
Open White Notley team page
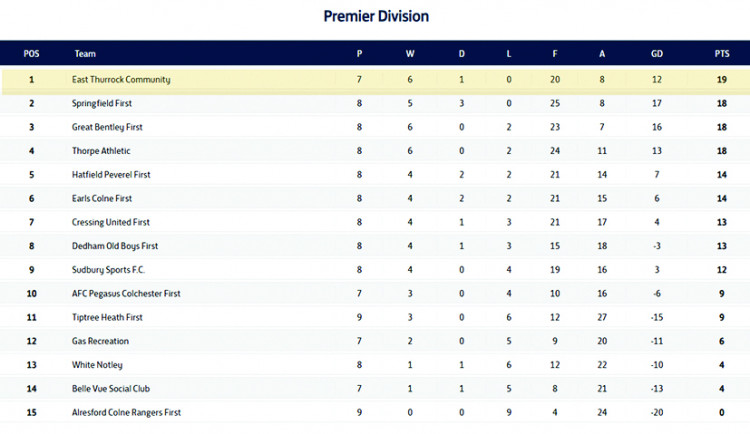98,365
